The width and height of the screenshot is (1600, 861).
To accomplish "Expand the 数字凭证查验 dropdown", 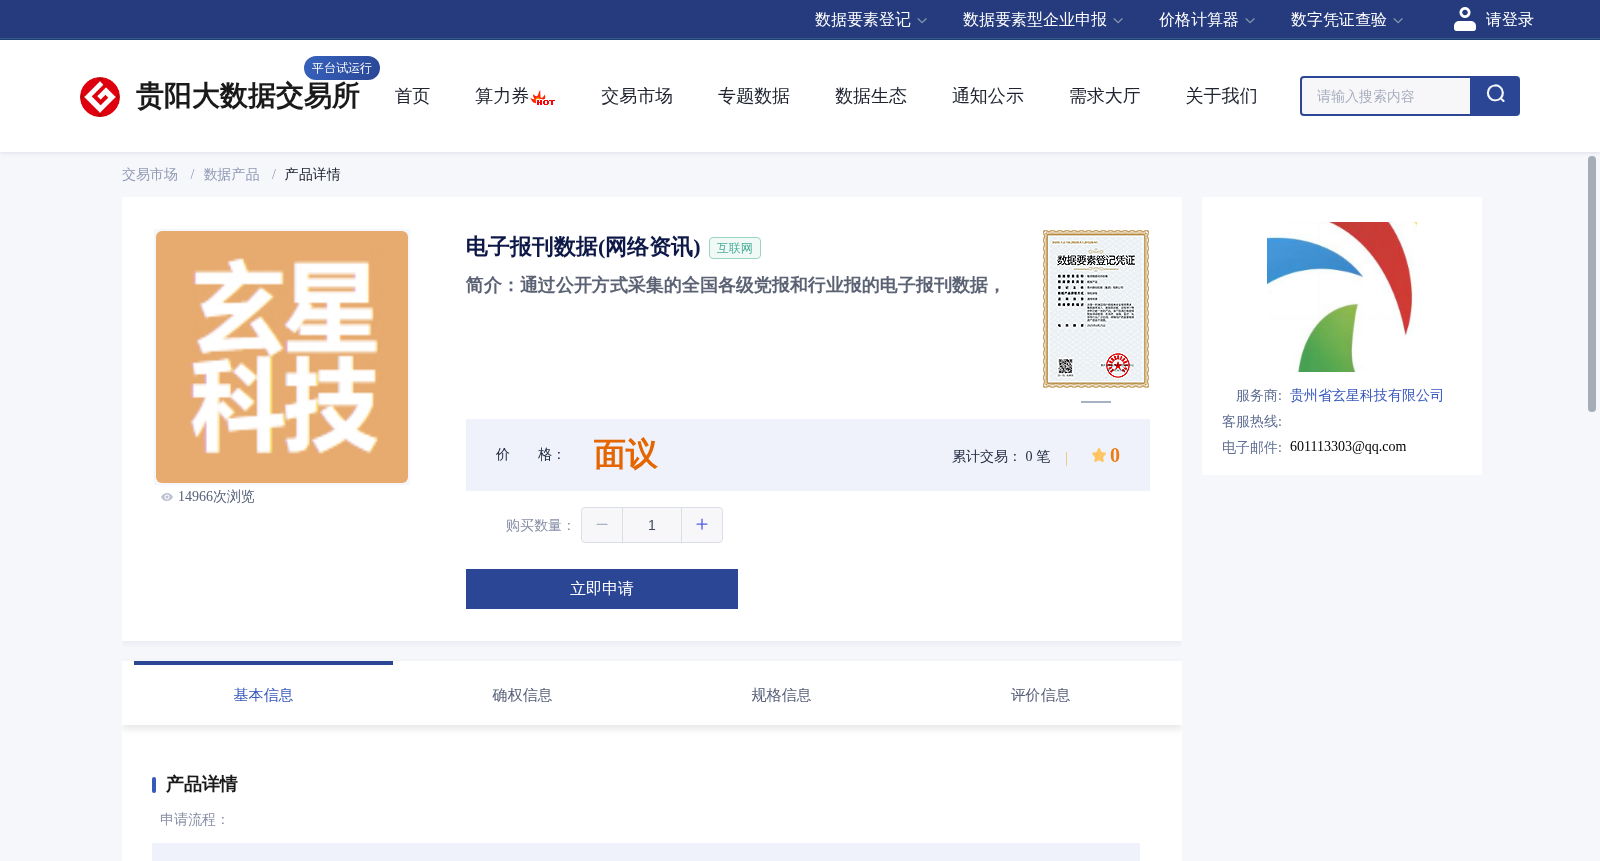I will tap(1346, 20).
